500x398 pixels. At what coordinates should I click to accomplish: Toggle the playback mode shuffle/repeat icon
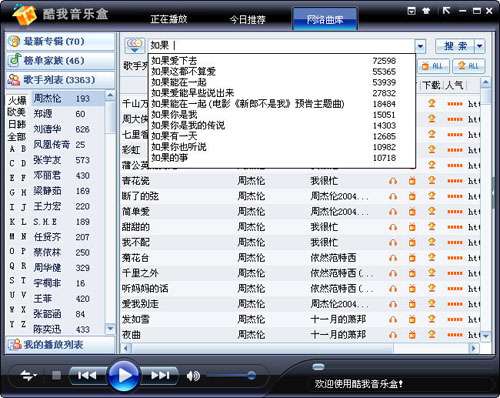point(28,376)
